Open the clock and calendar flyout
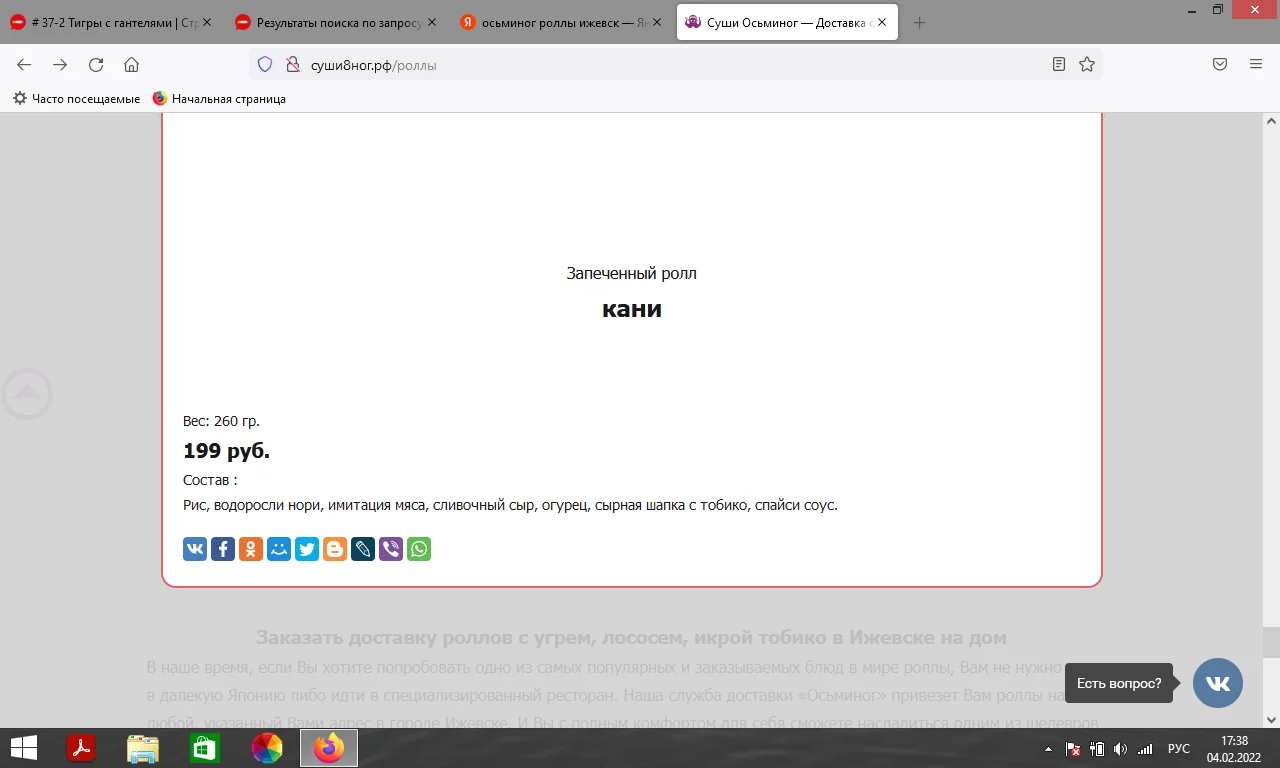 pyautogui.click(x=1234, y=748)
